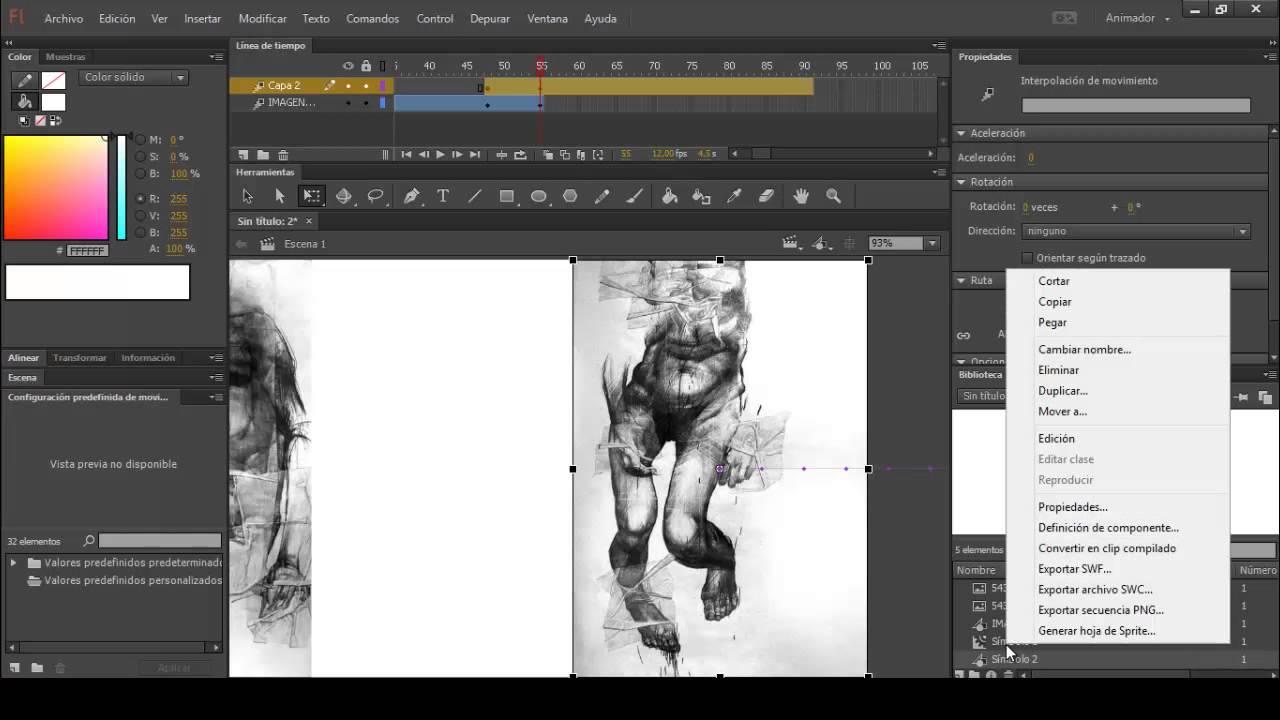Select the Pencil tool
This screenshot has width=1280, height=720.
(602, 197)
